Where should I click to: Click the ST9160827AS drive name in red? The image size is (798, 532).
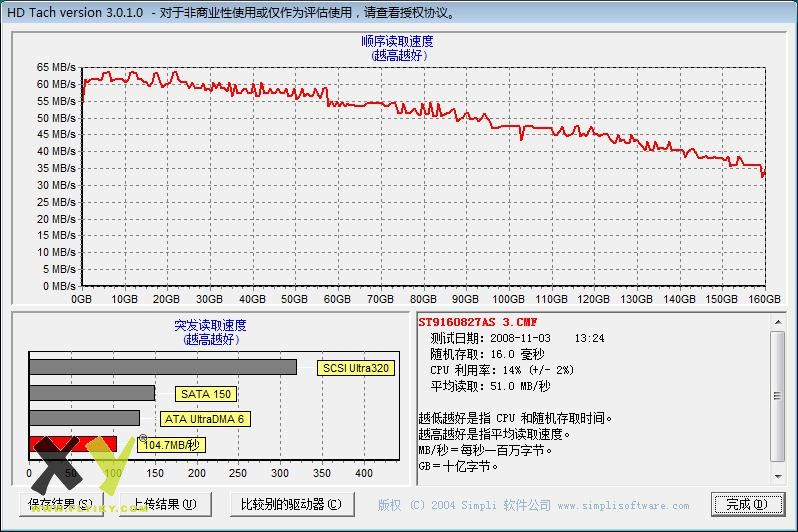(x=478, y=323)
